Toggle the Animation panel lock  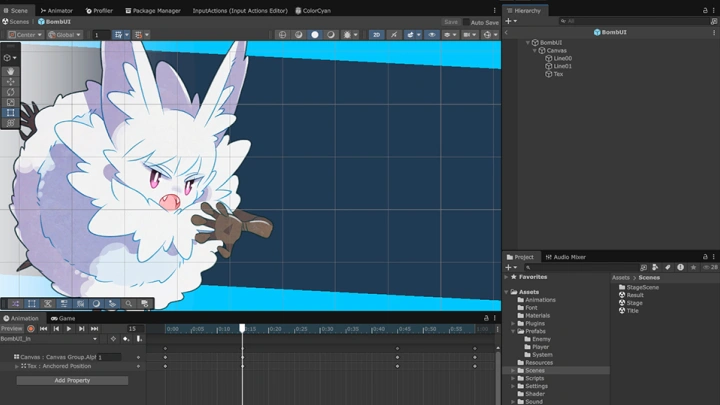(x=486, y=318)
